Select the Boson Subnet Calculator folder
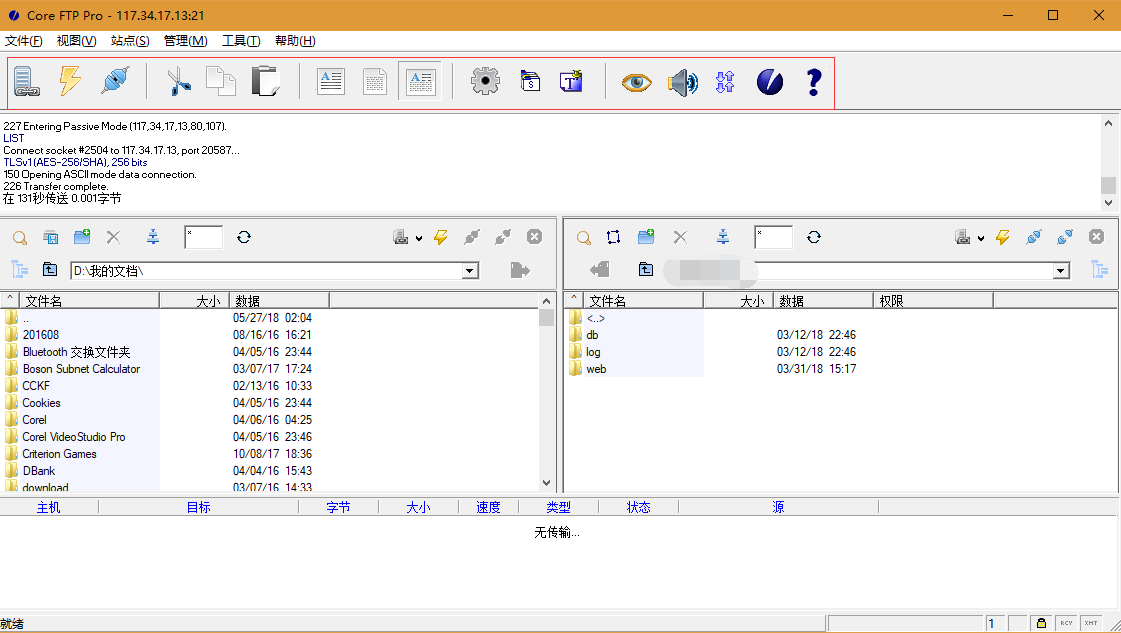This screenshot has width=1121, height=633. pyautogui.click(x=81, y=369)
